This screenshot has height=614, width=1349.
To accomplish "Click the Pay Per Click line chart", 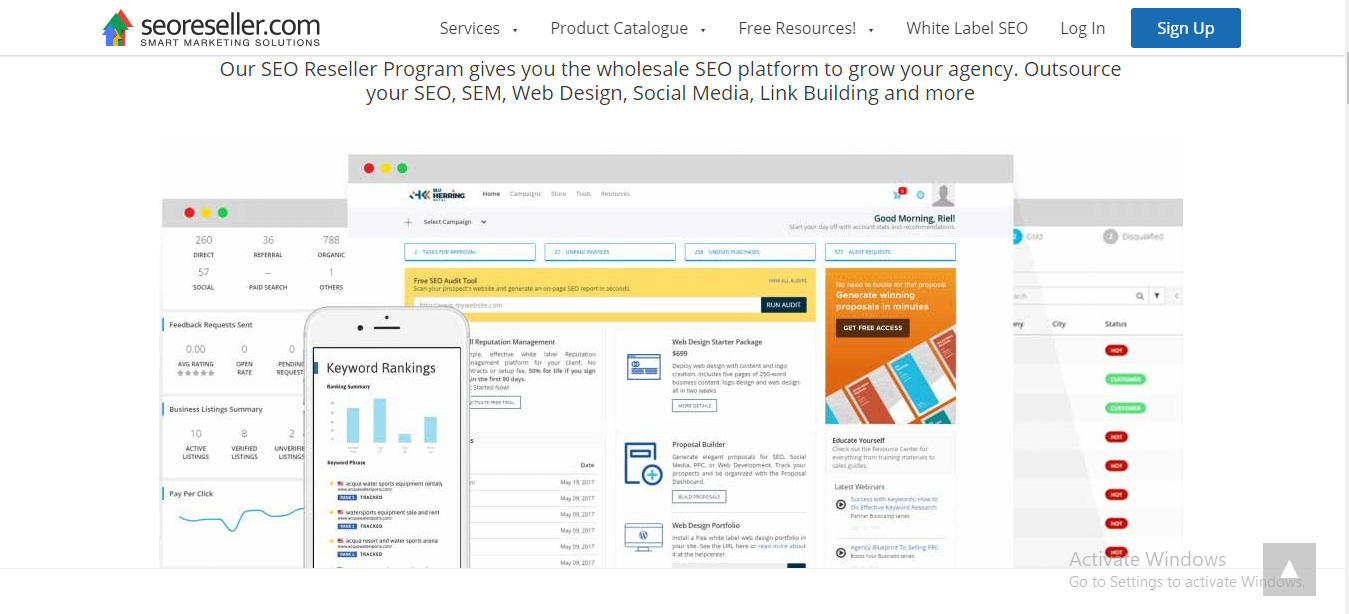I will click(x=240, y=518).
